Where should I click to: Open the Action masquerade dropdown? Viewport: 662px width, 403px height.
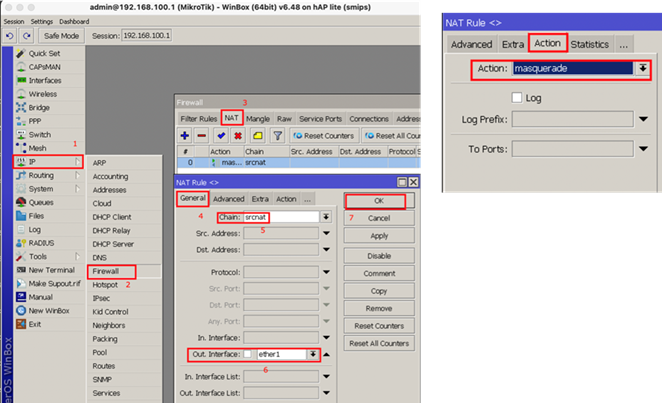[643, 68]
